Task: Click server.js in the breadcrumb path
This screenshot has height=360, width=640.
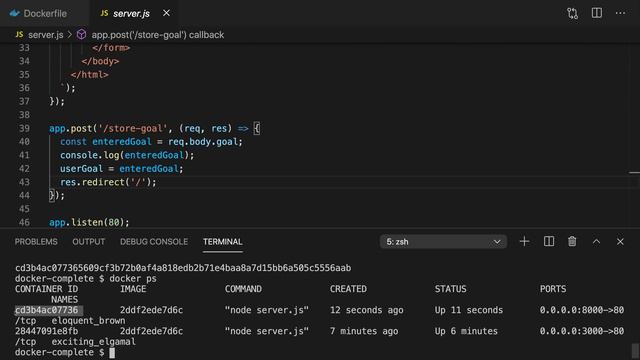Action: [45, 35]
